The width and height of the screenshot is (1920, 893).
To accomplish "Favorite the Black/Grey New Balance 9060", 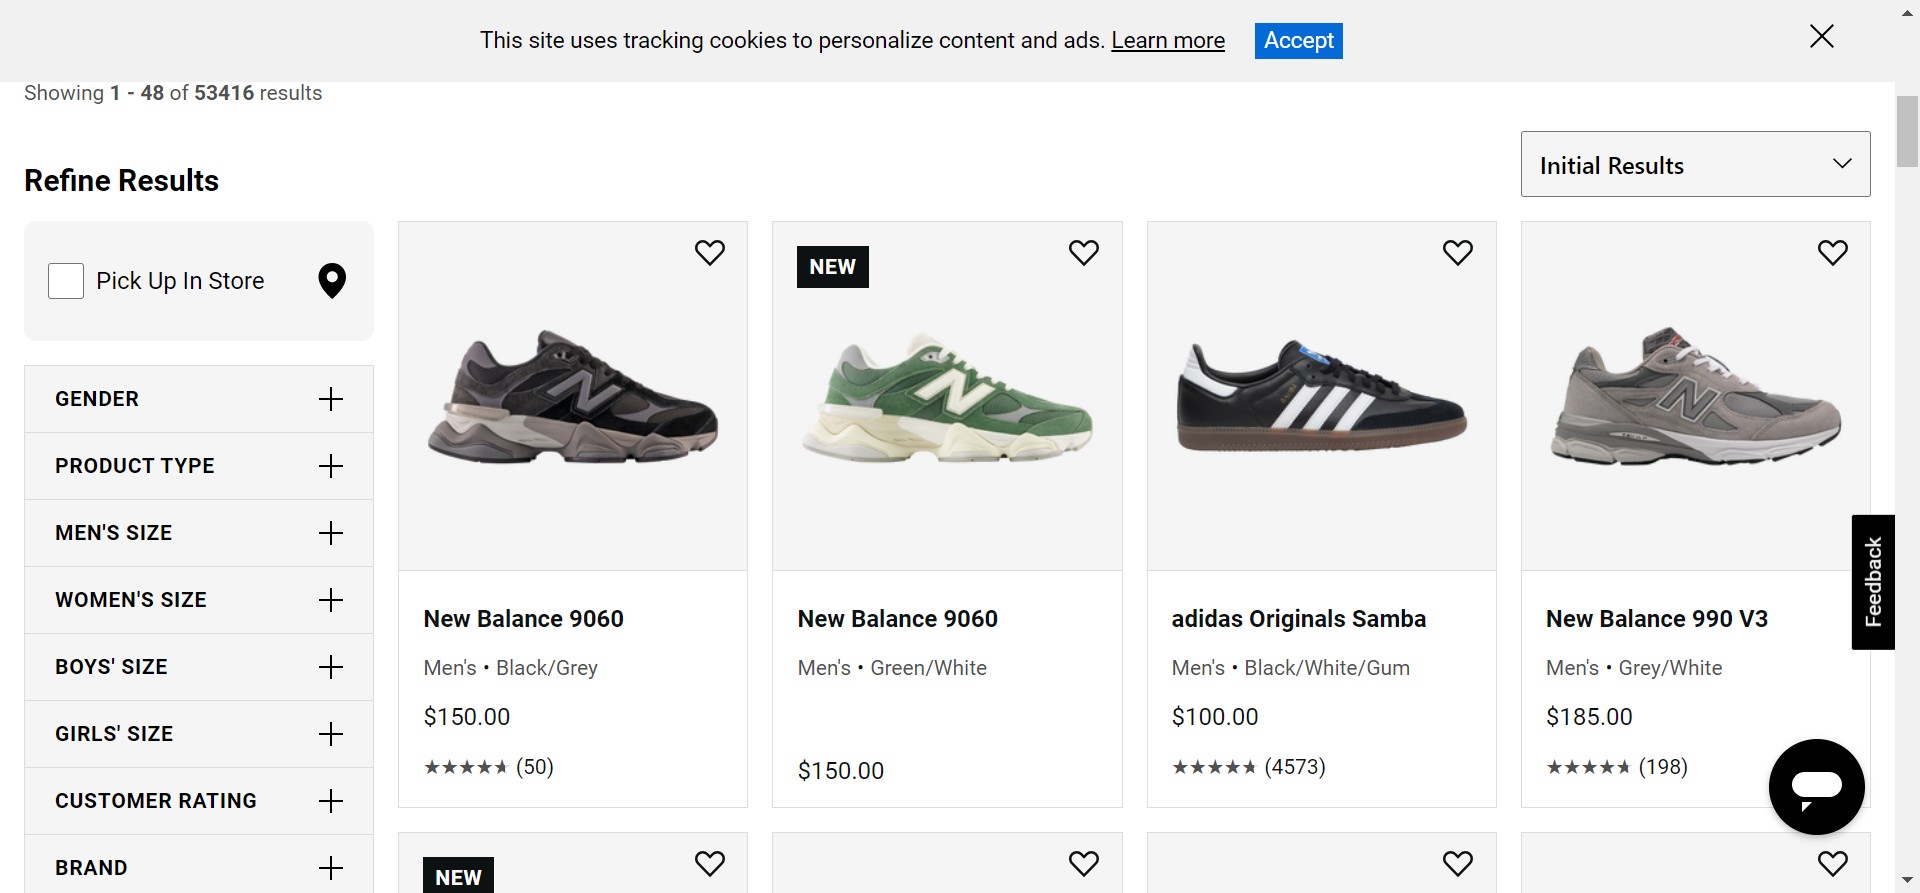I will (709, 253).
